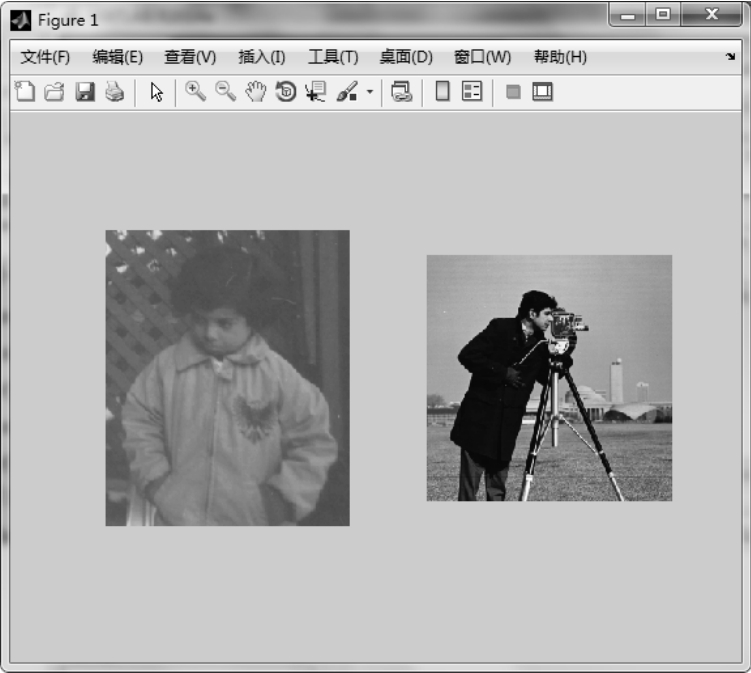Viewport: 751px width, 673px height.
Task: Toggle the Edit Plot arrow pointer
Action: point(156,92)
